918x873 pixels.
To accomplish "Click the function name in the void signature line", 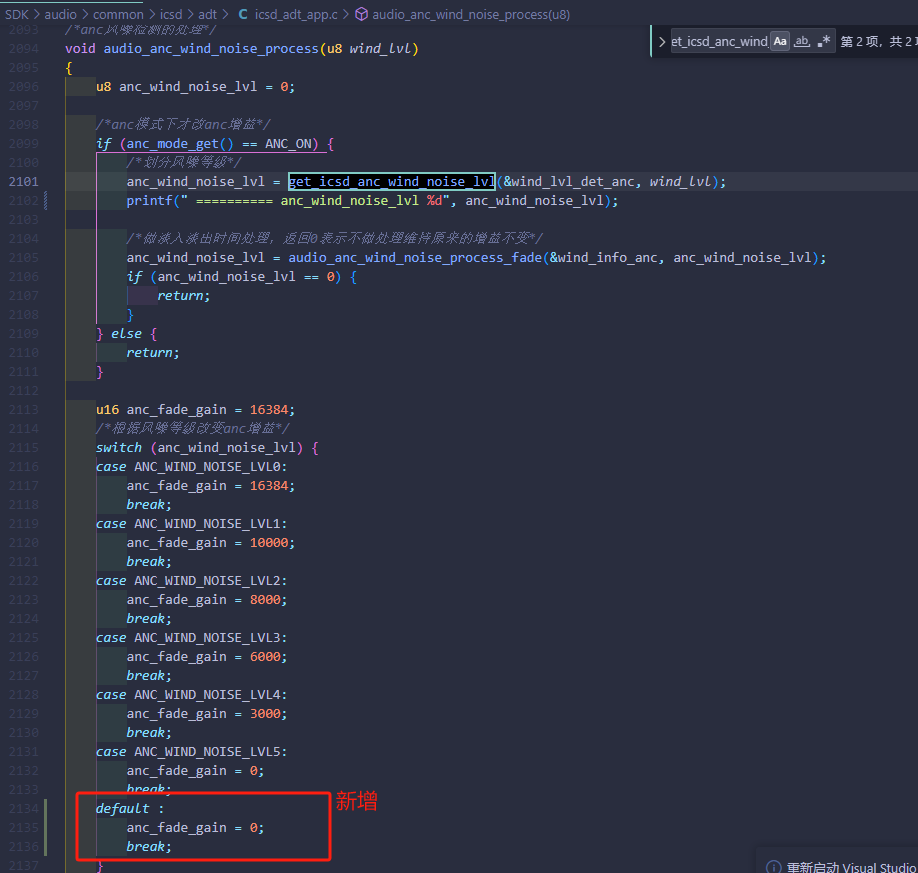I will (x=211, y=49).
